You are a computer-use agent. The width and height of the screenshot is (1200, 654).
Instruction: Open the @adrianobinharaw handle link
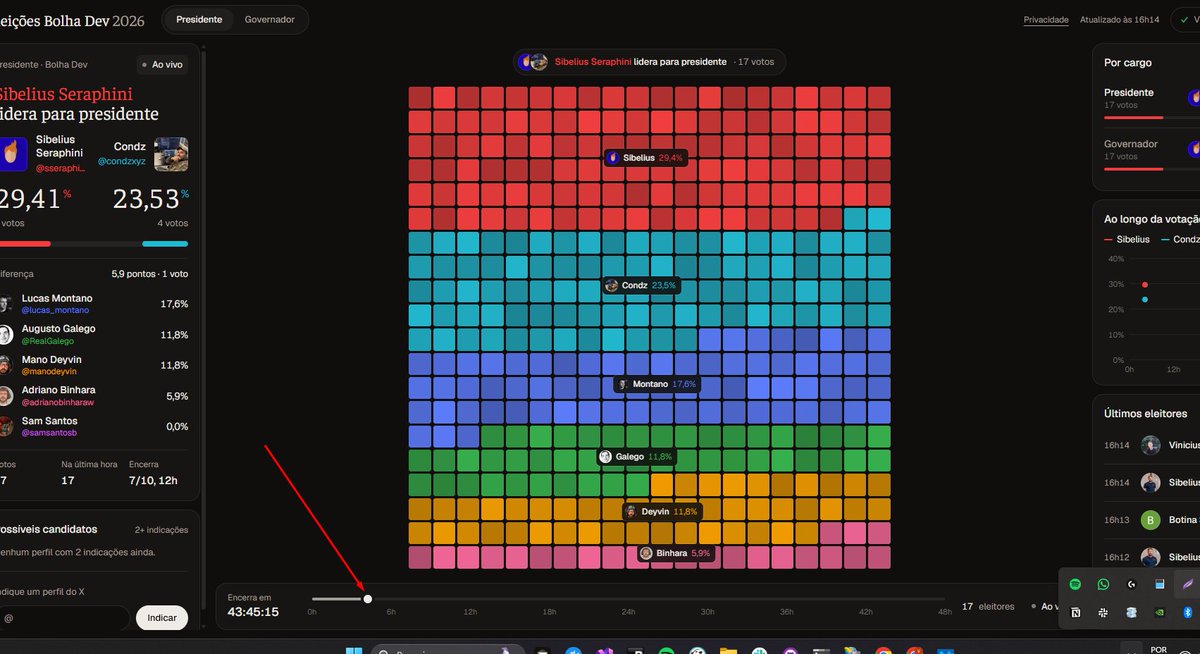point(58,402)
